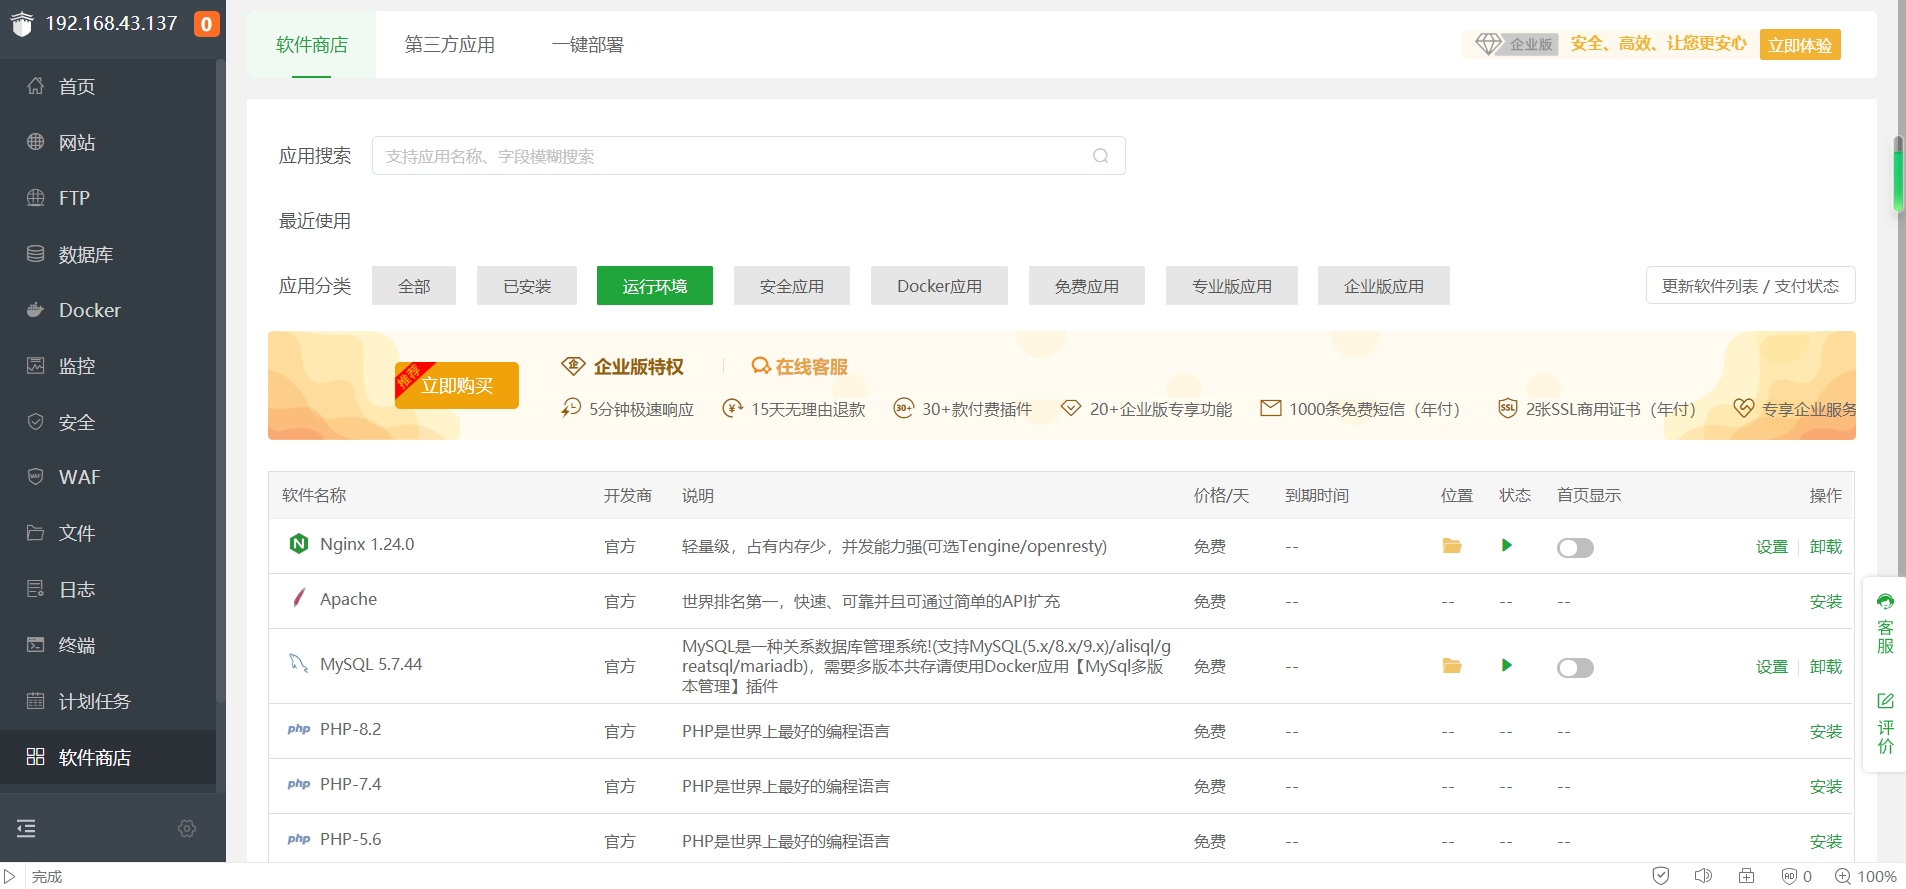Switch to 一键部署 tab
This screenshot has height=889, width=1906.
tap(588, 45)
